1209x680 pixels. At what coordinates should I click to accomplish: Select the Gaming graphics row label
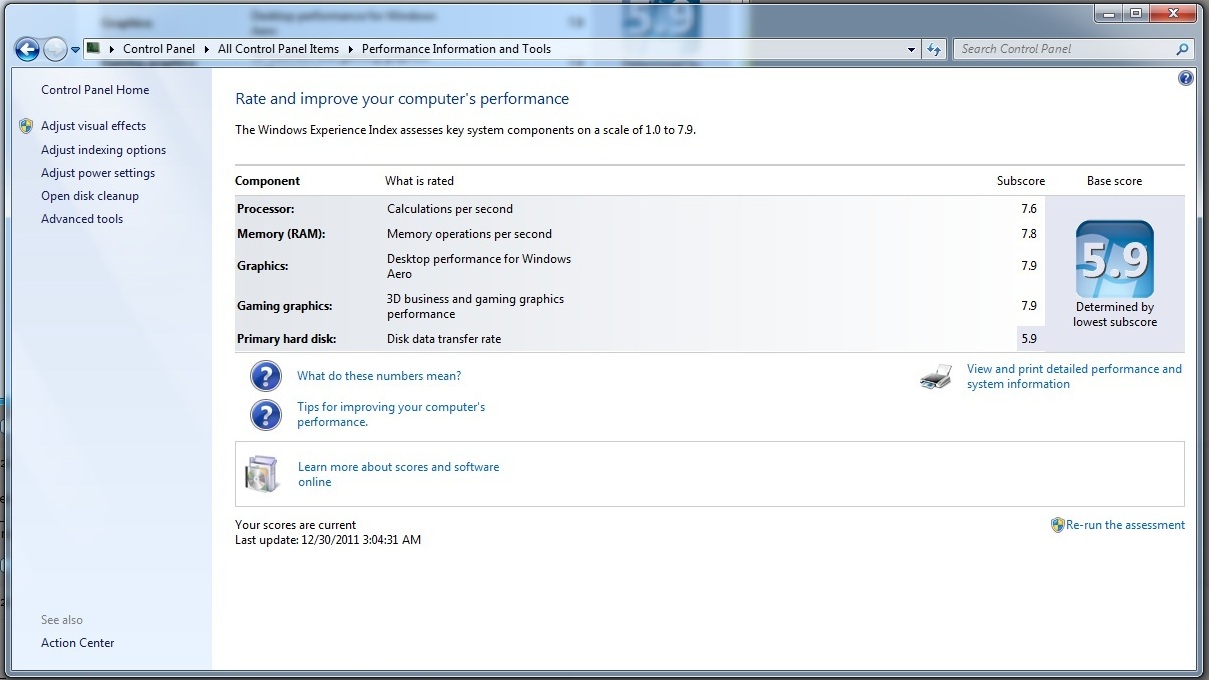coord(284,306)
